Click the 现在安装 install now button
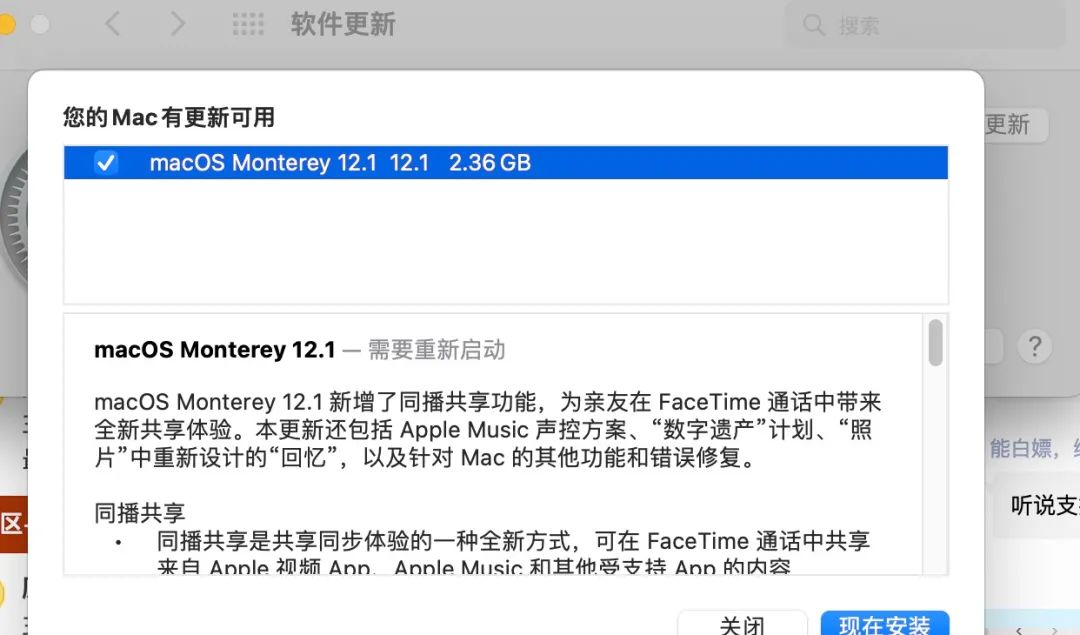This screenshot has height=635, width=1080. [884, 624]
